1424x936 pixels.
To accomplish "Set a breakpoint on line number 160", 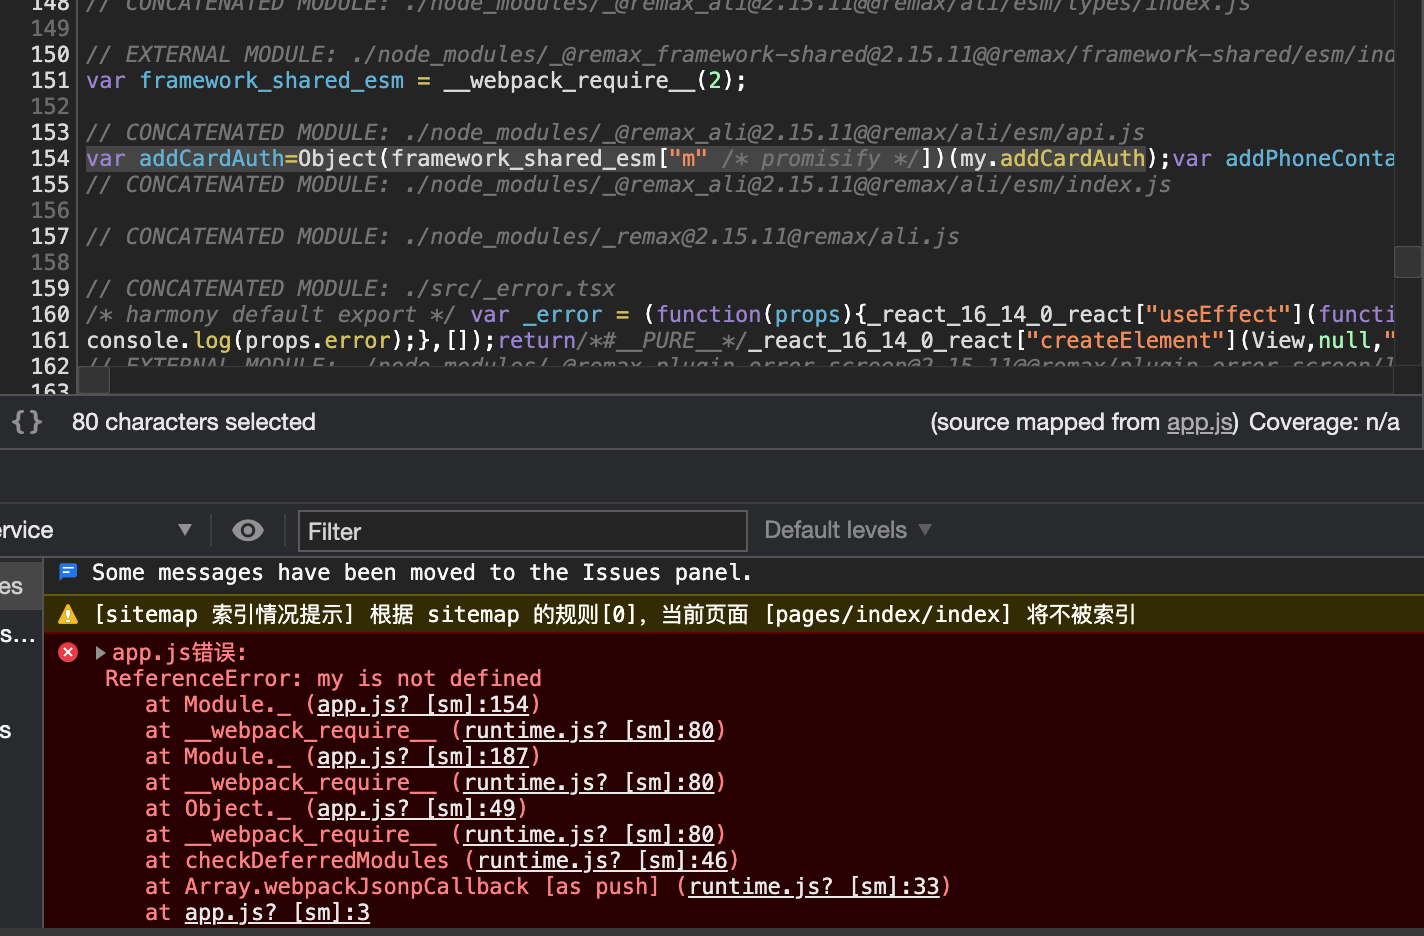I will [50, 314].
